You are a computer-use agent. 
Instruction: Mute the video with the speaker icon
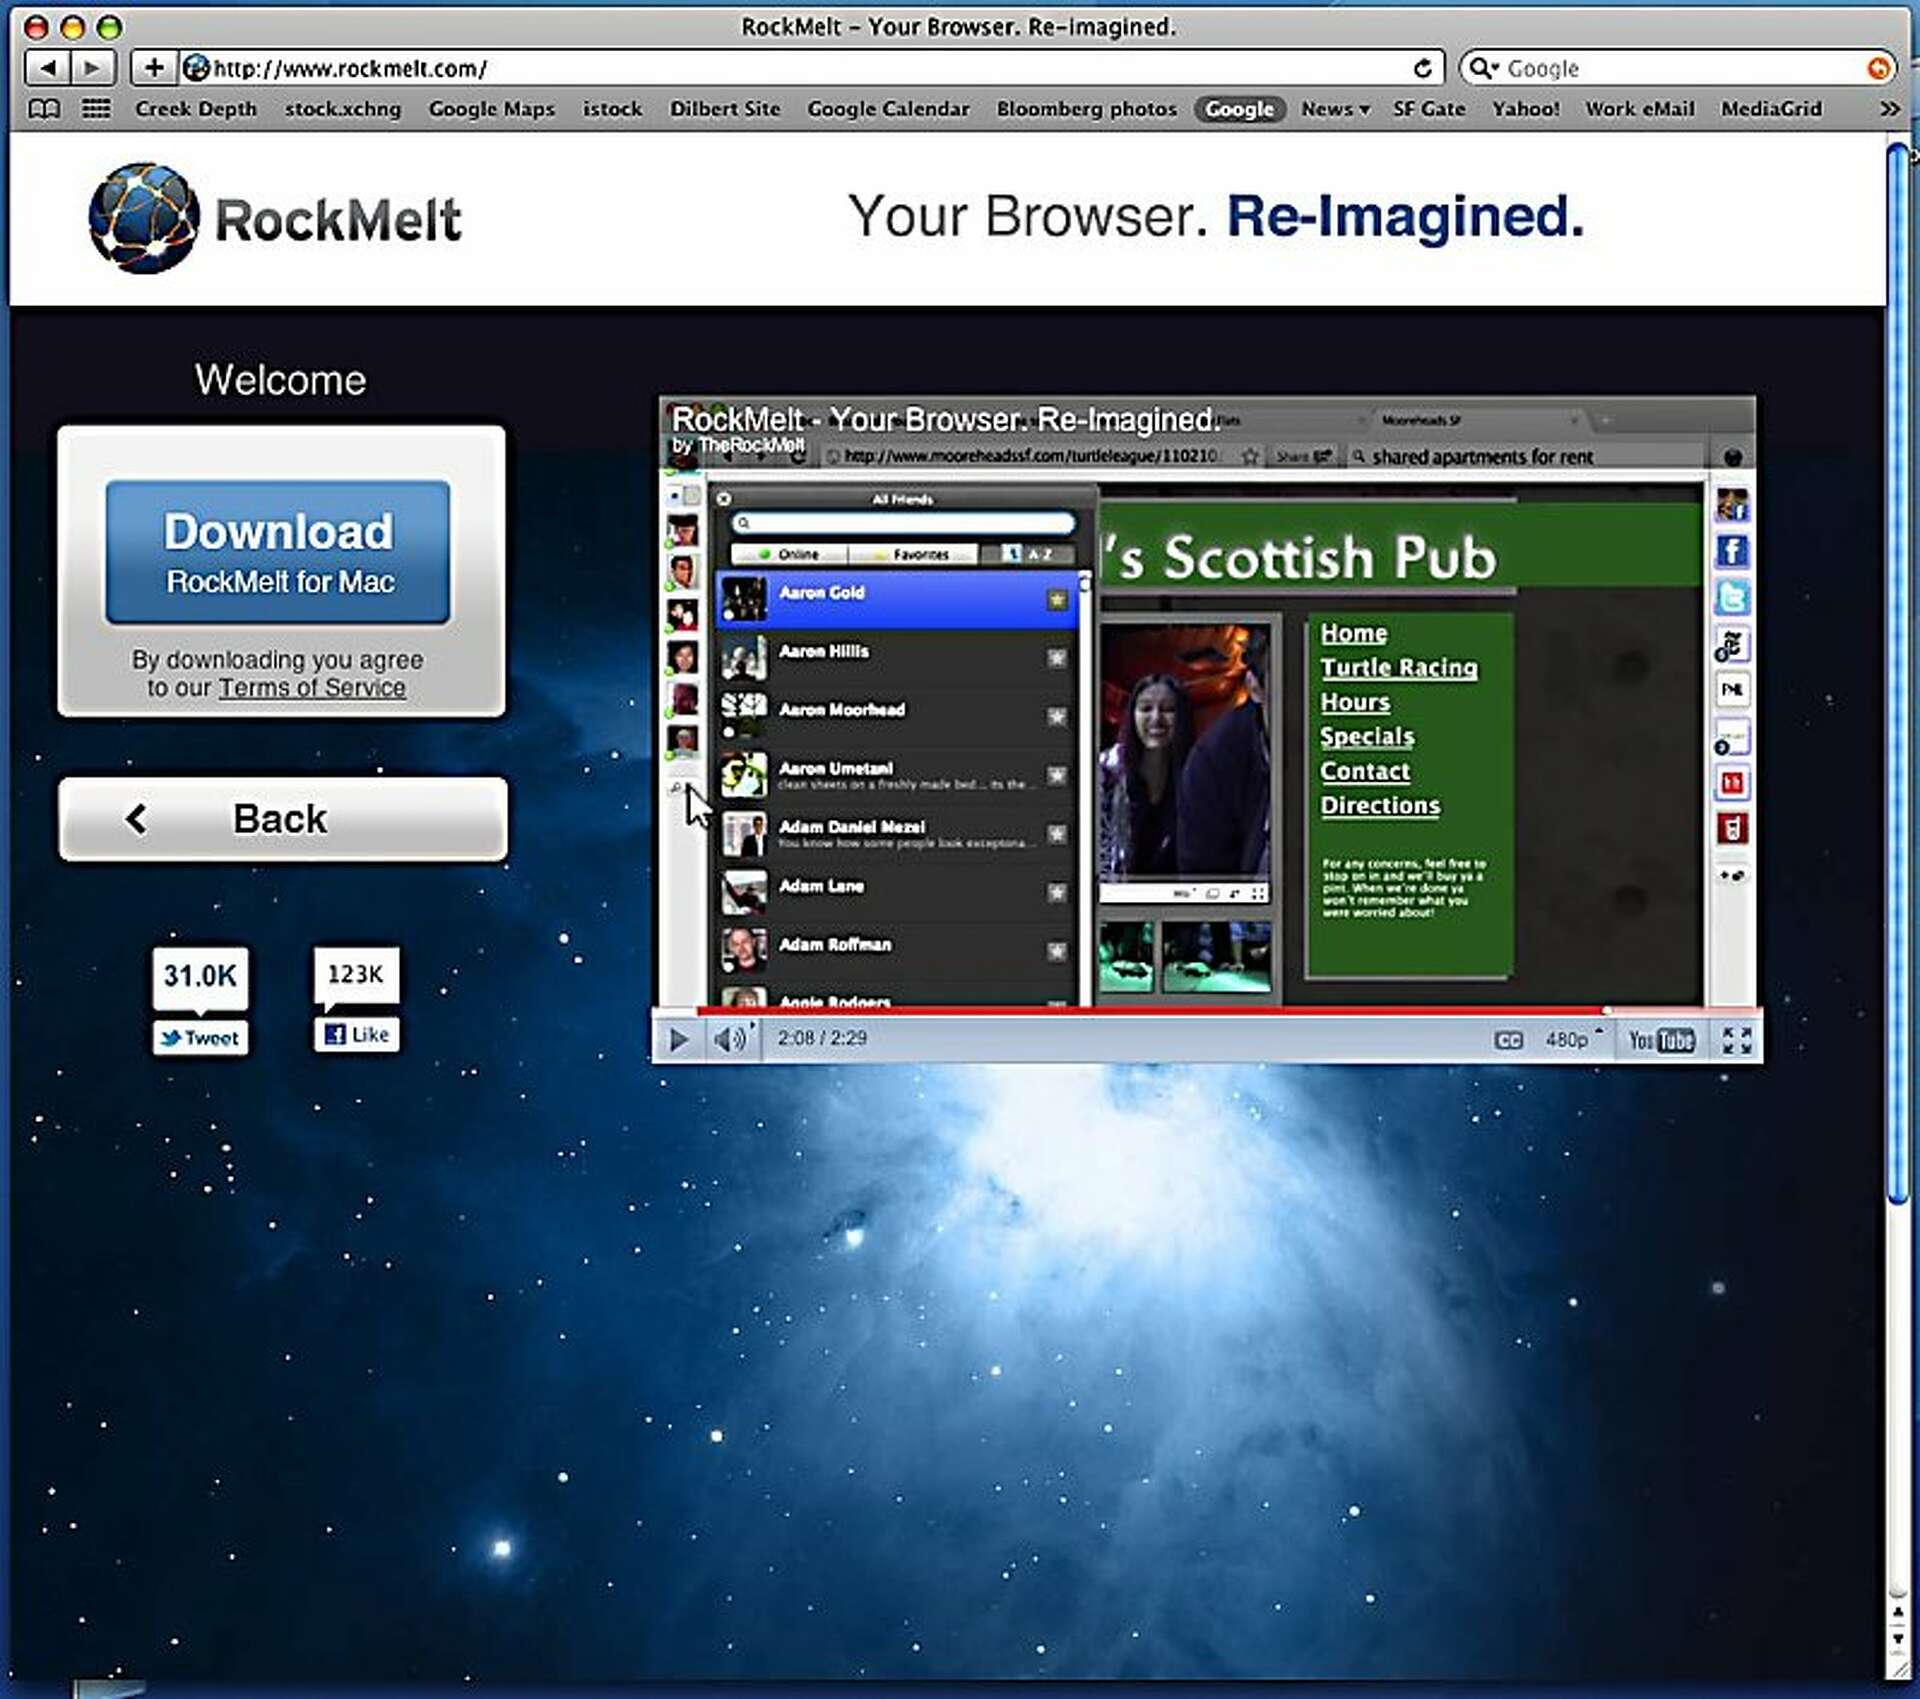point(729,1040)
